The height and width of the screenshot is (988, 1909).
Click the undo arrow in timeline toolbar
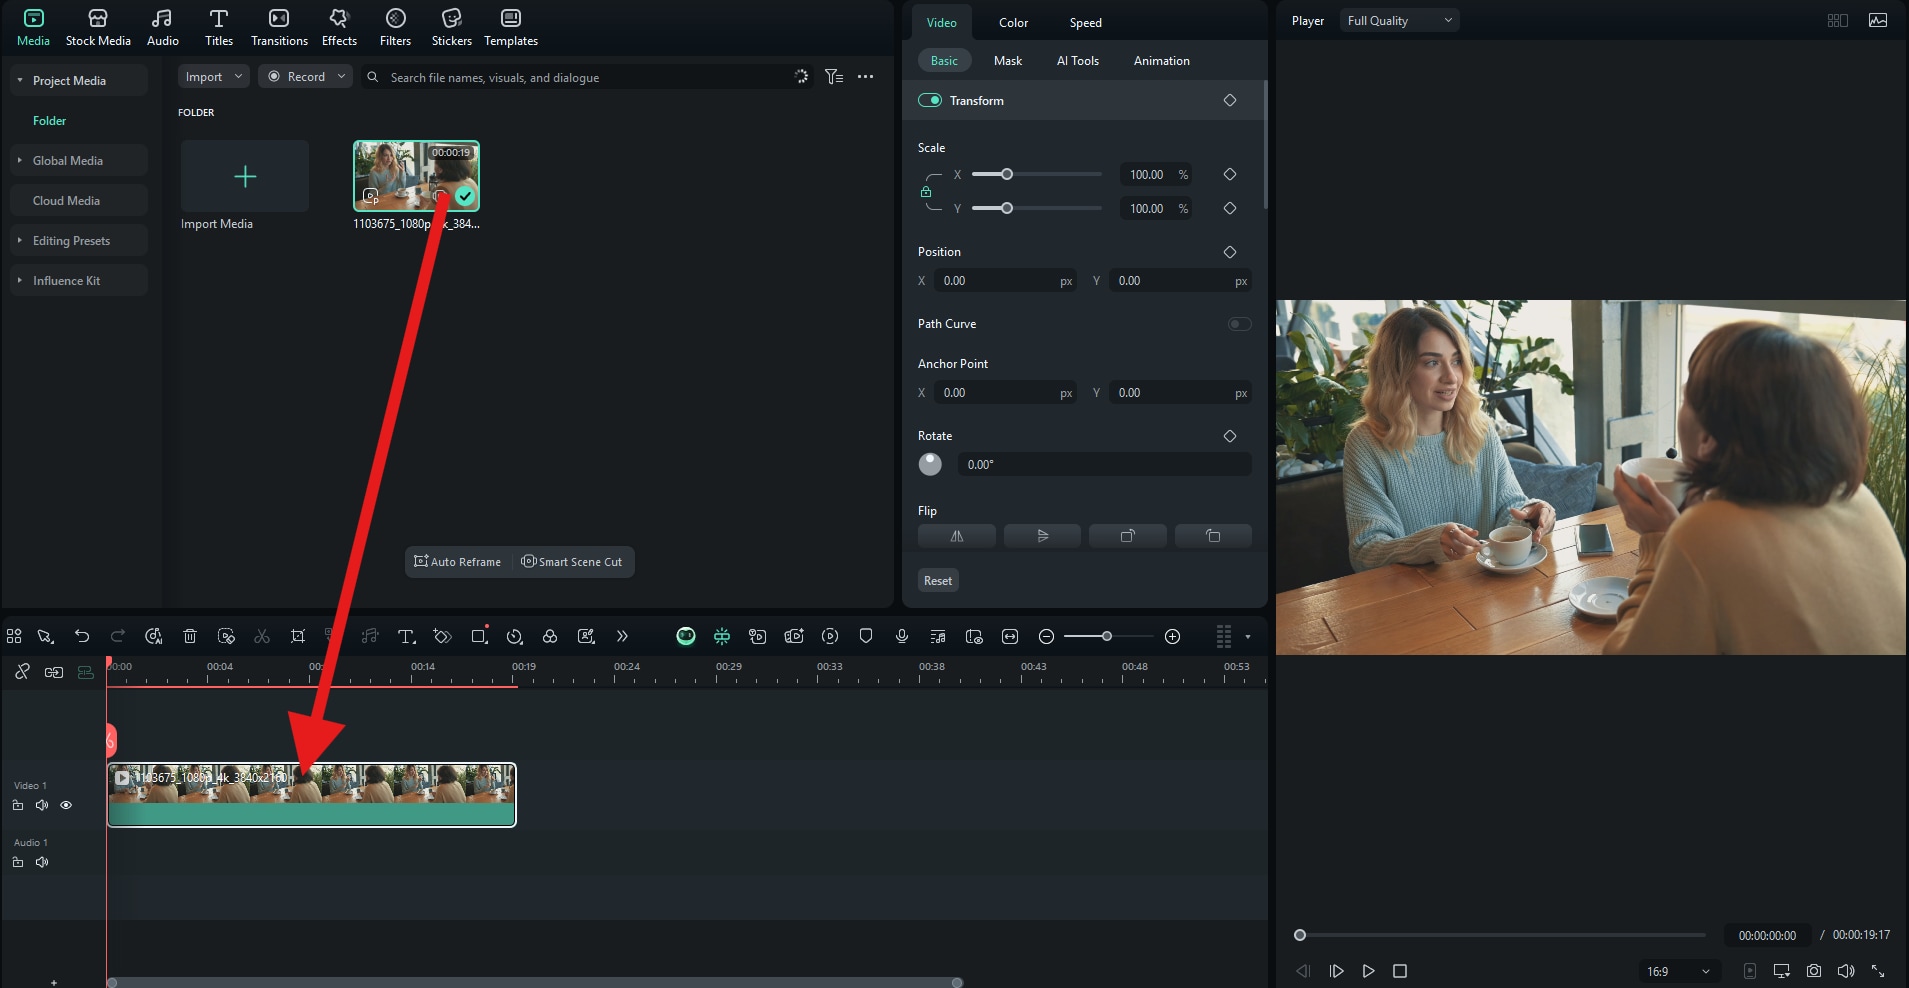[x=82, y=636]
